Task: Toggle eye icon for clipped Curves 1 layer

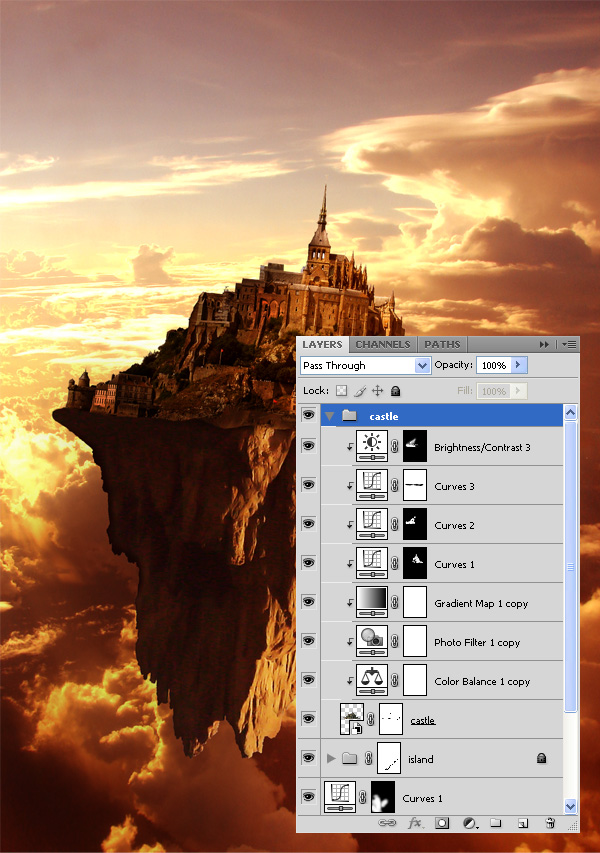Action: point(308,563)
